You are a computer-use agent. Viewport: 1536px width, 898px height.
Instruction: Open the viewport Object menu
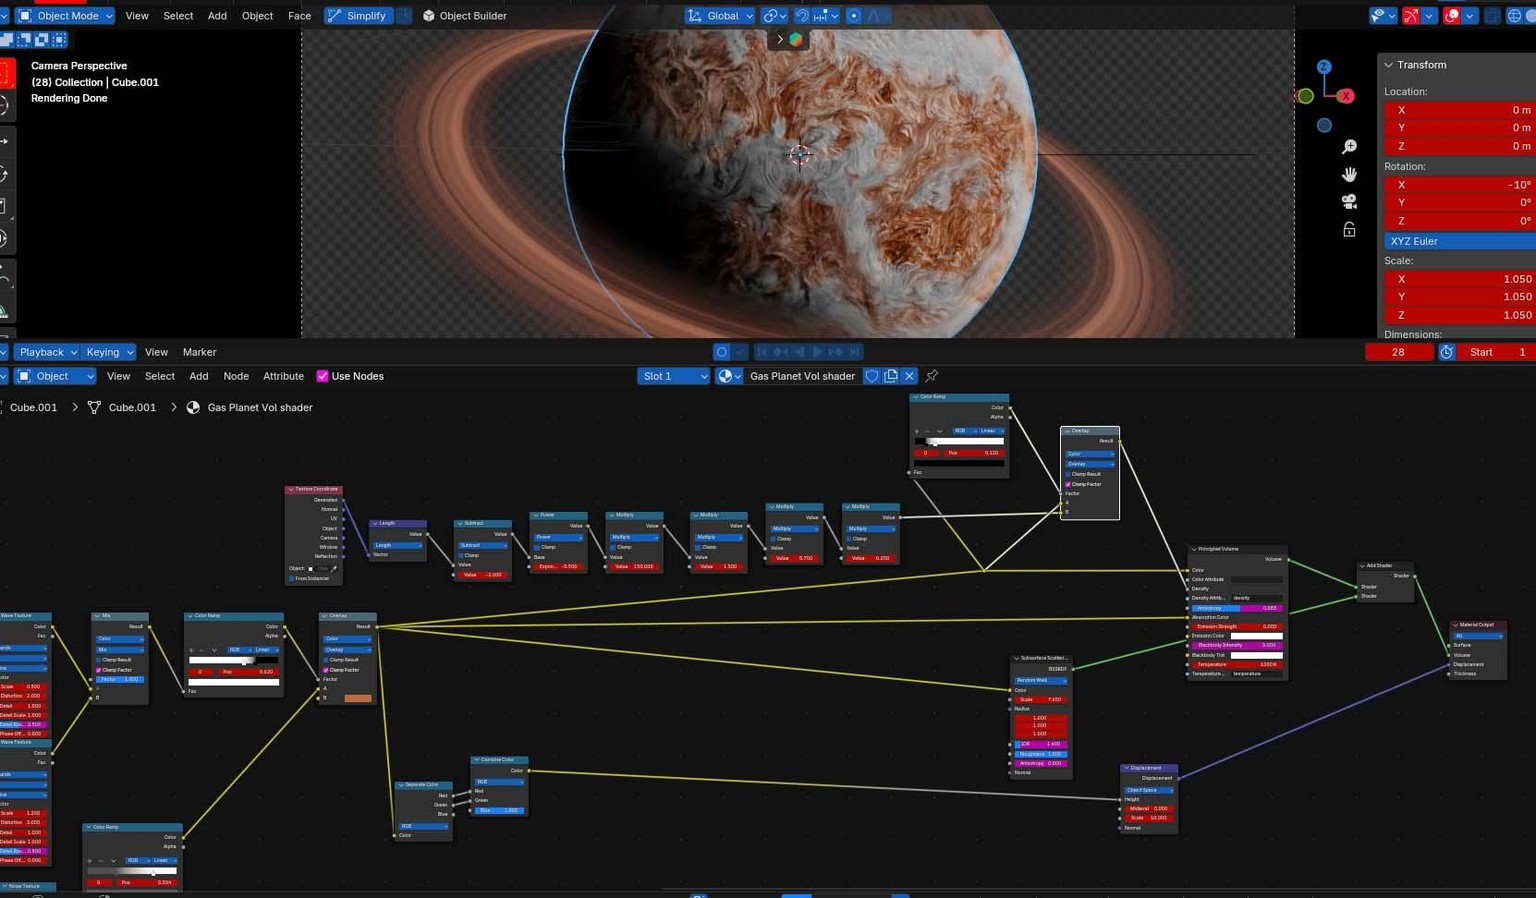pyautogui.click(x=257, y=16)
